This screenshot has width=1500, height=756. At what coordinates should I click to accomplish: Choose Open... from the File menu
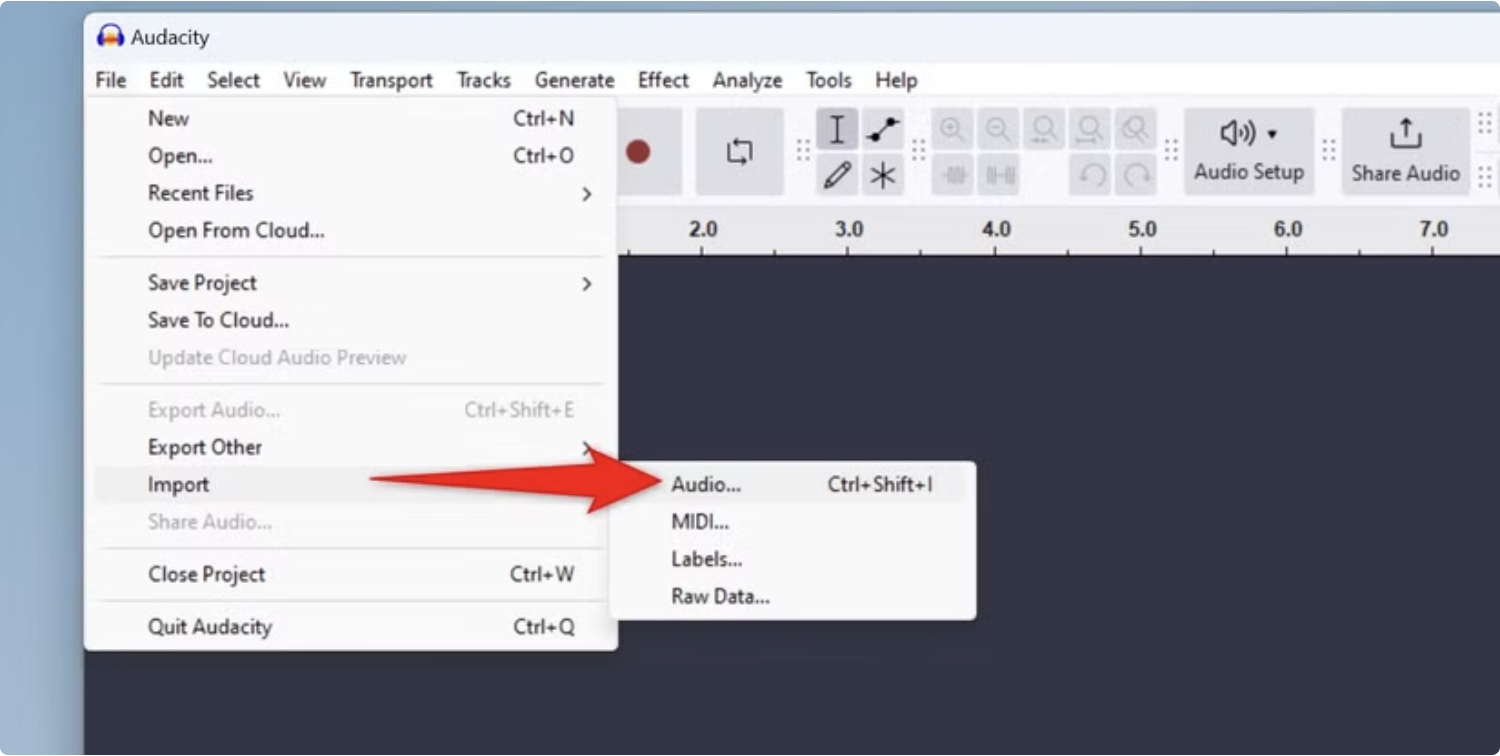click(x=350, y=156)
